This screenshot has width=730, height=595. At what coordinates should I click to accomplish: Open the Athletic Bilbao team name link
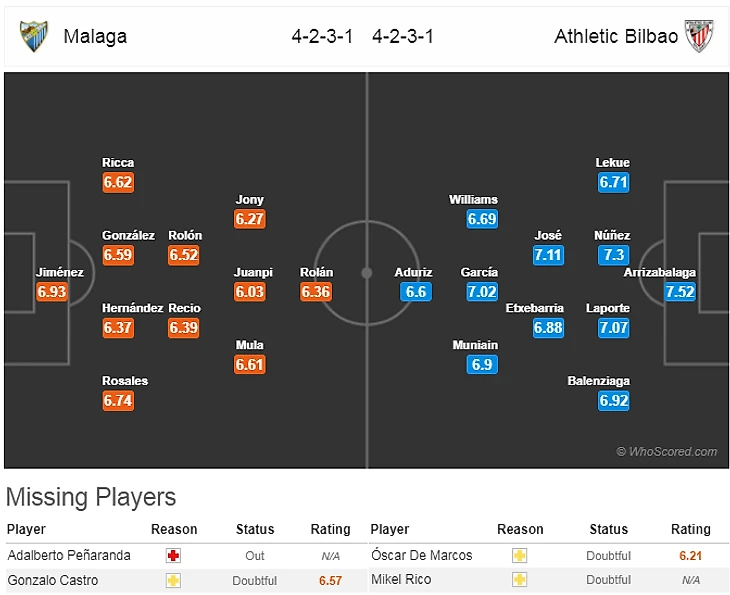coord(616,37)
